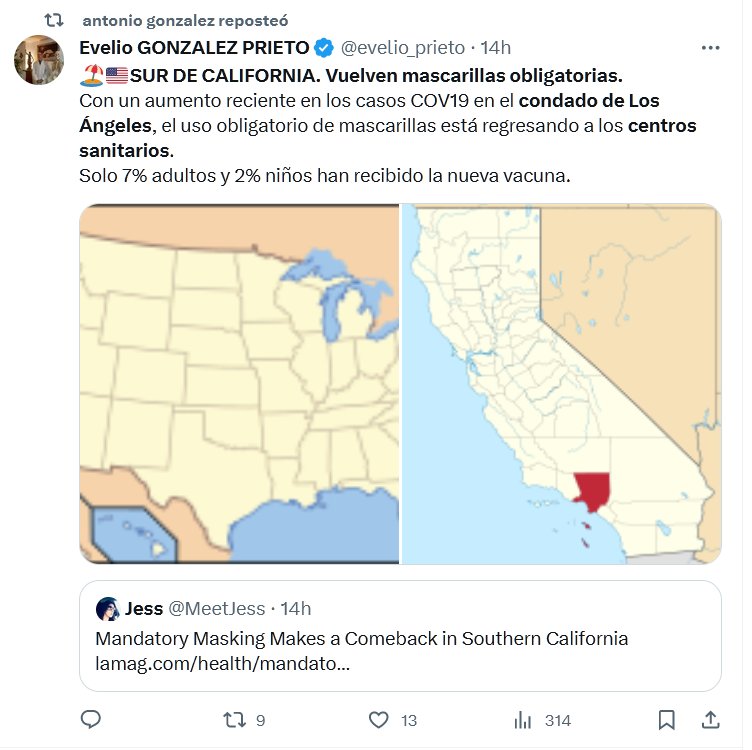
Task: Open the three-dot more options menu
Action: 710,47
